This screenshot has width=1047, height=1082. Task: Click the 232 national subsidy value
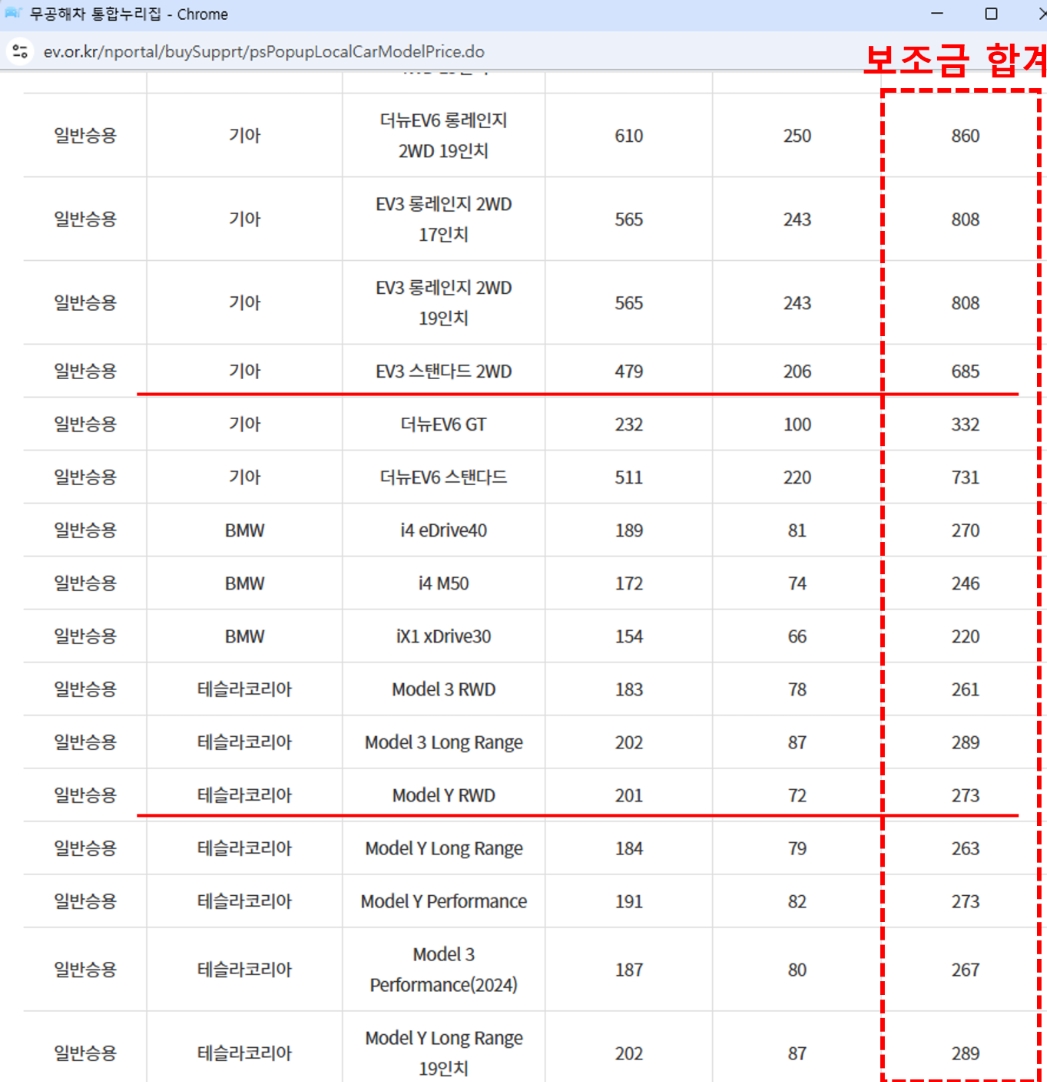pos(629,424)
